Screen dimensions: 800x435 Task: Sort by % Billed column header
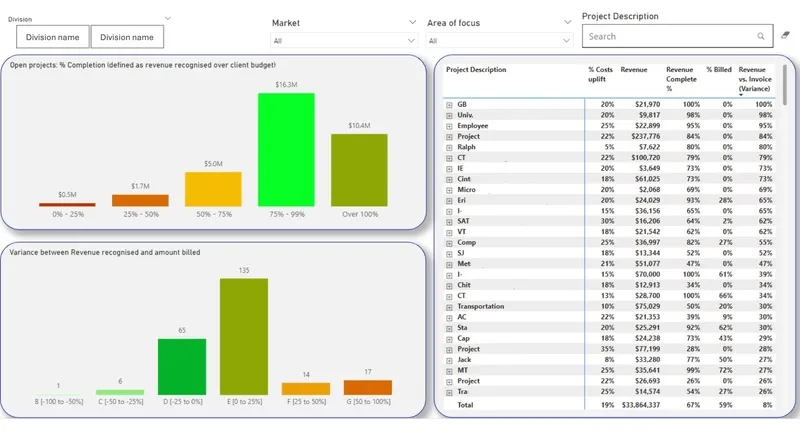click(719, 69)
